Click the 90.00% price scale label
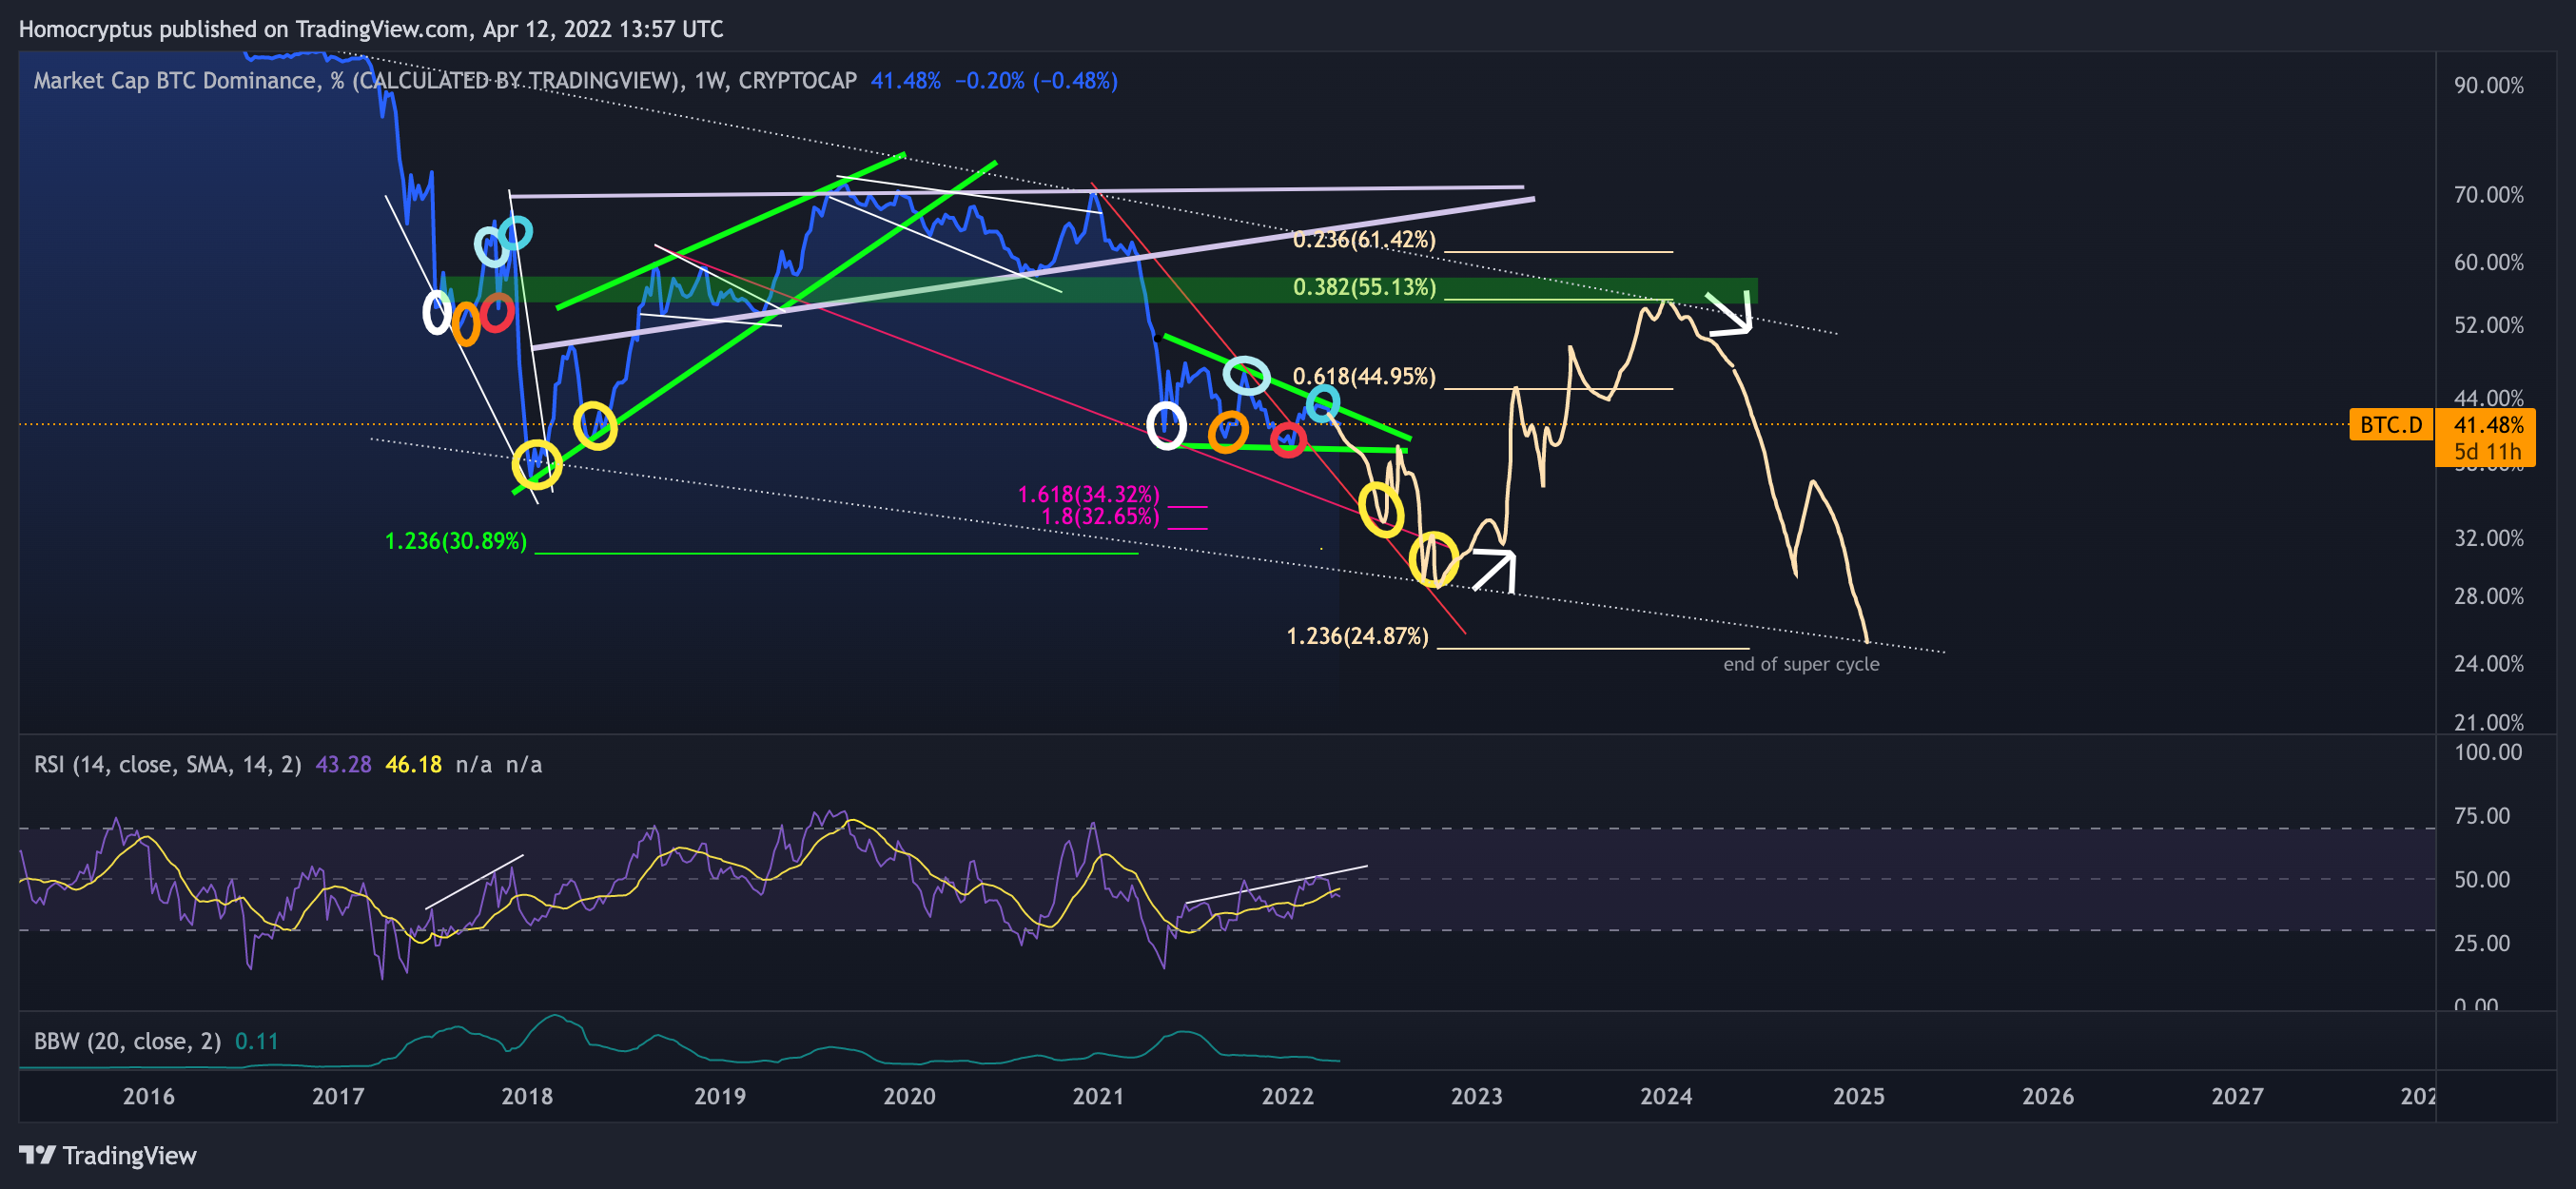The height and width of the screenshot is (1189, 2576). 2488,85
